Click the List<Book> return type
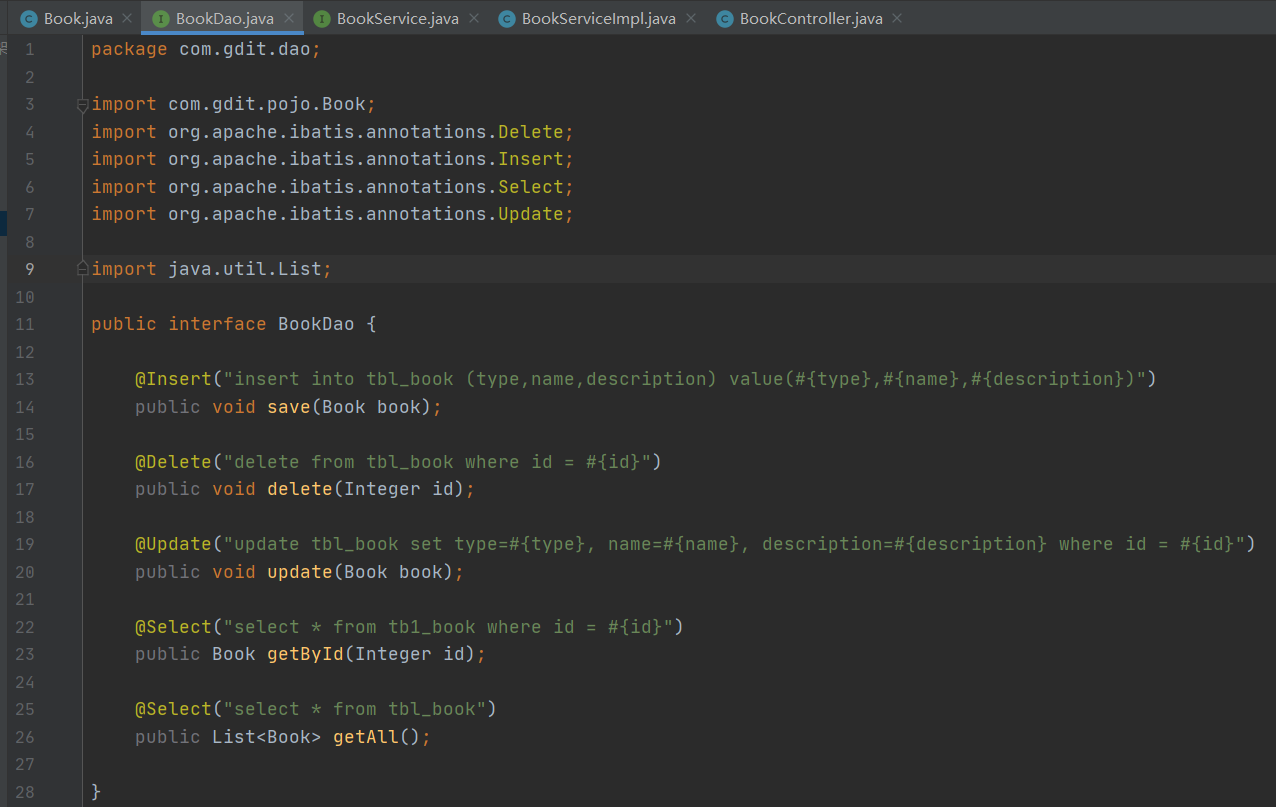This screenshot has width=1276, height=807. [x=267, y=737]
